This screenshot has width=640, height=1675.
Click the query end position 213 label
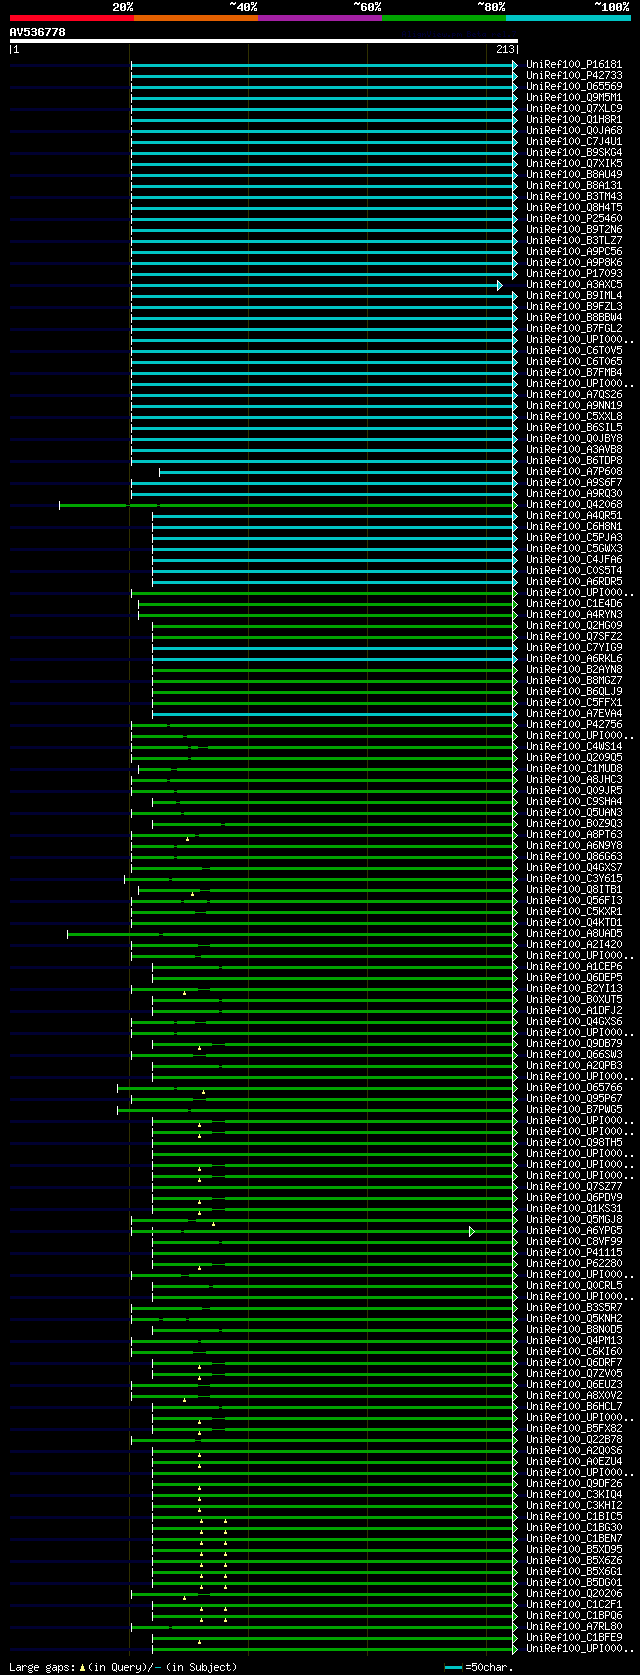tap(505, 49)
